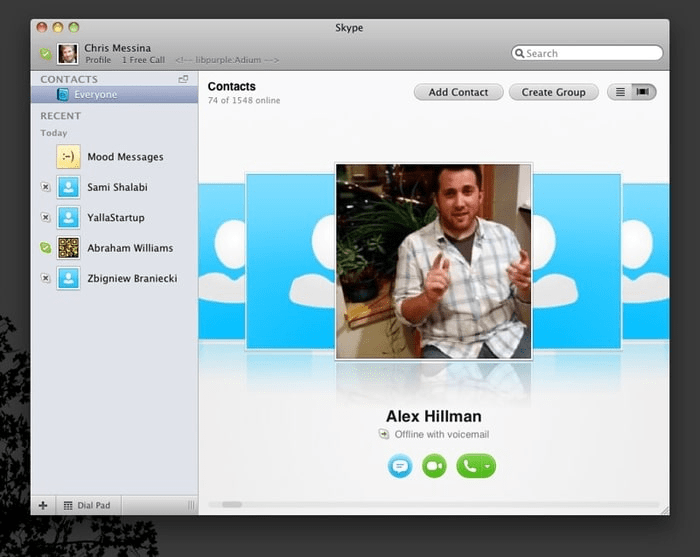Click the sidebar resize grip handle
The image size is (700, 557).
191,505
